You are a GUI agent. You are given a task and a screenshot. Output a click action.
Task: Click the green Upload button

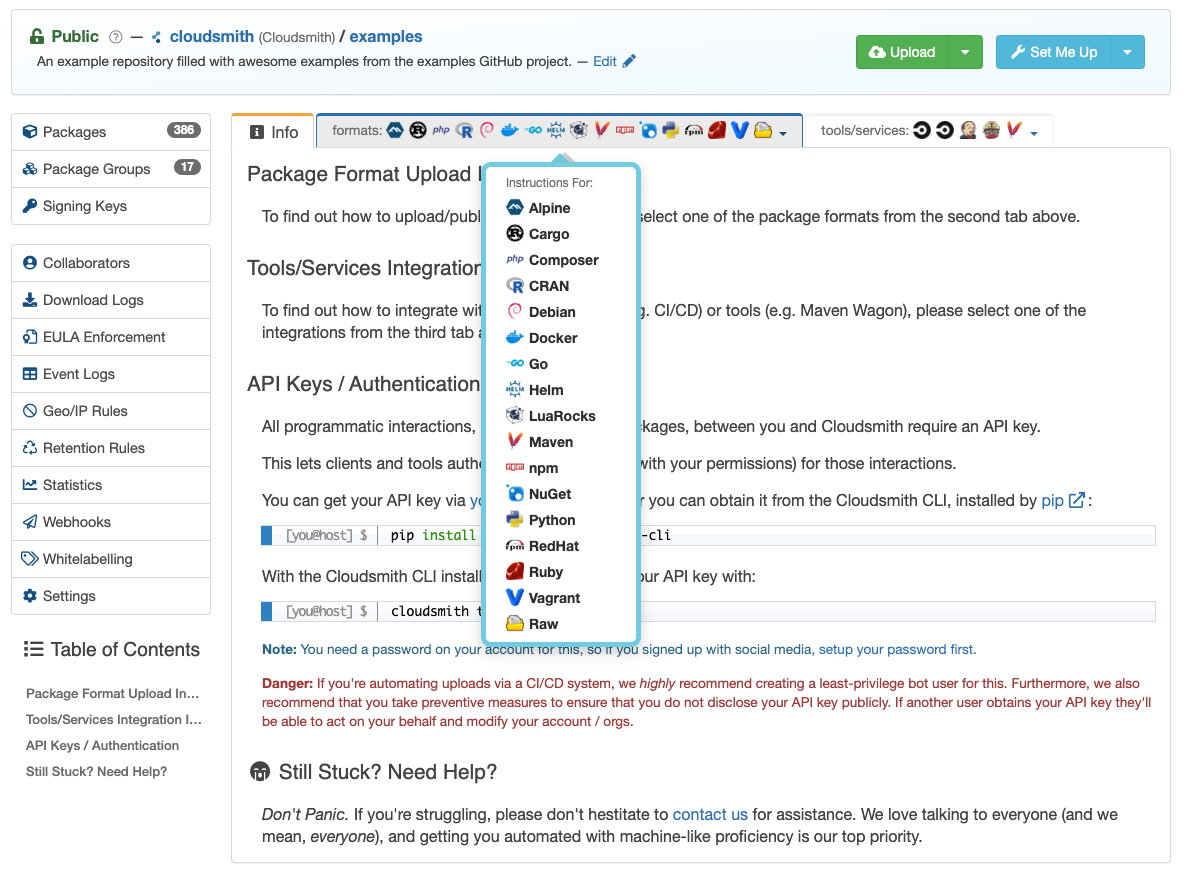tap(902, 52)
